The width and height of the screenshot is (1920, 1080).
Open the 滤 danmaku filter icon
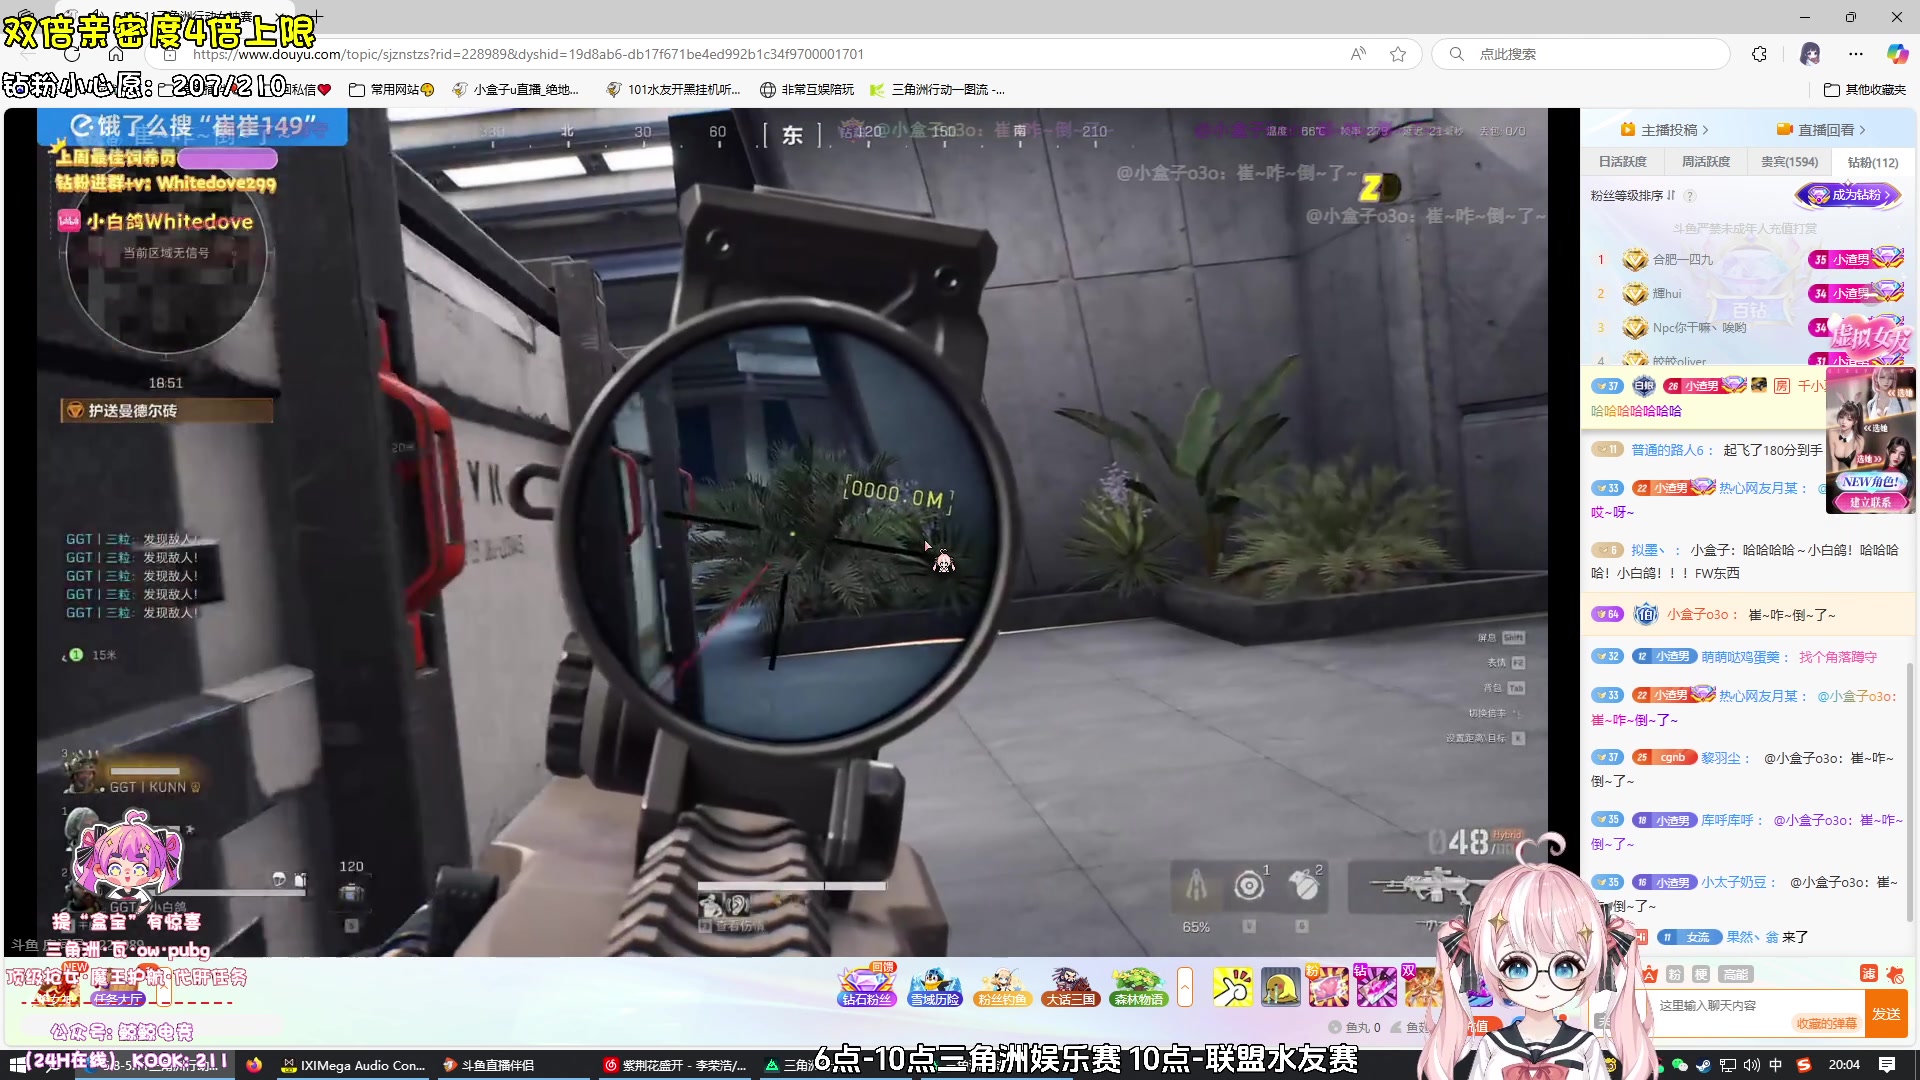(1868, 974)
